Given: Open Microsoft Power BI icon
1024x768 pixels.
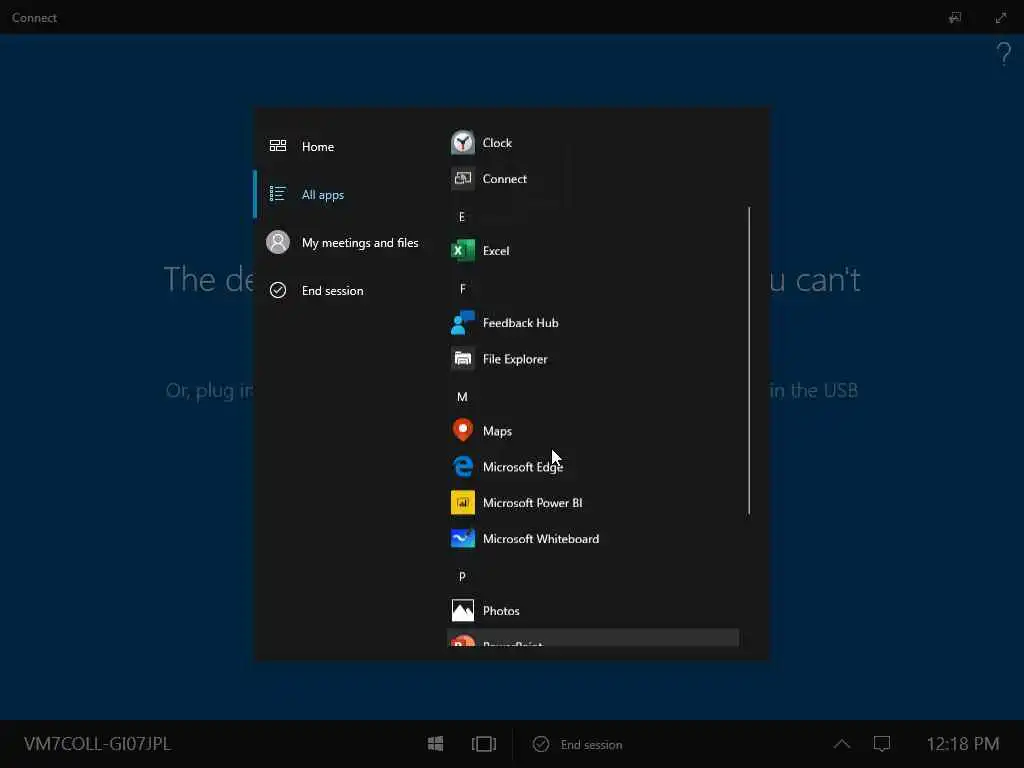Looking at the screenshot, I should 462,502.
